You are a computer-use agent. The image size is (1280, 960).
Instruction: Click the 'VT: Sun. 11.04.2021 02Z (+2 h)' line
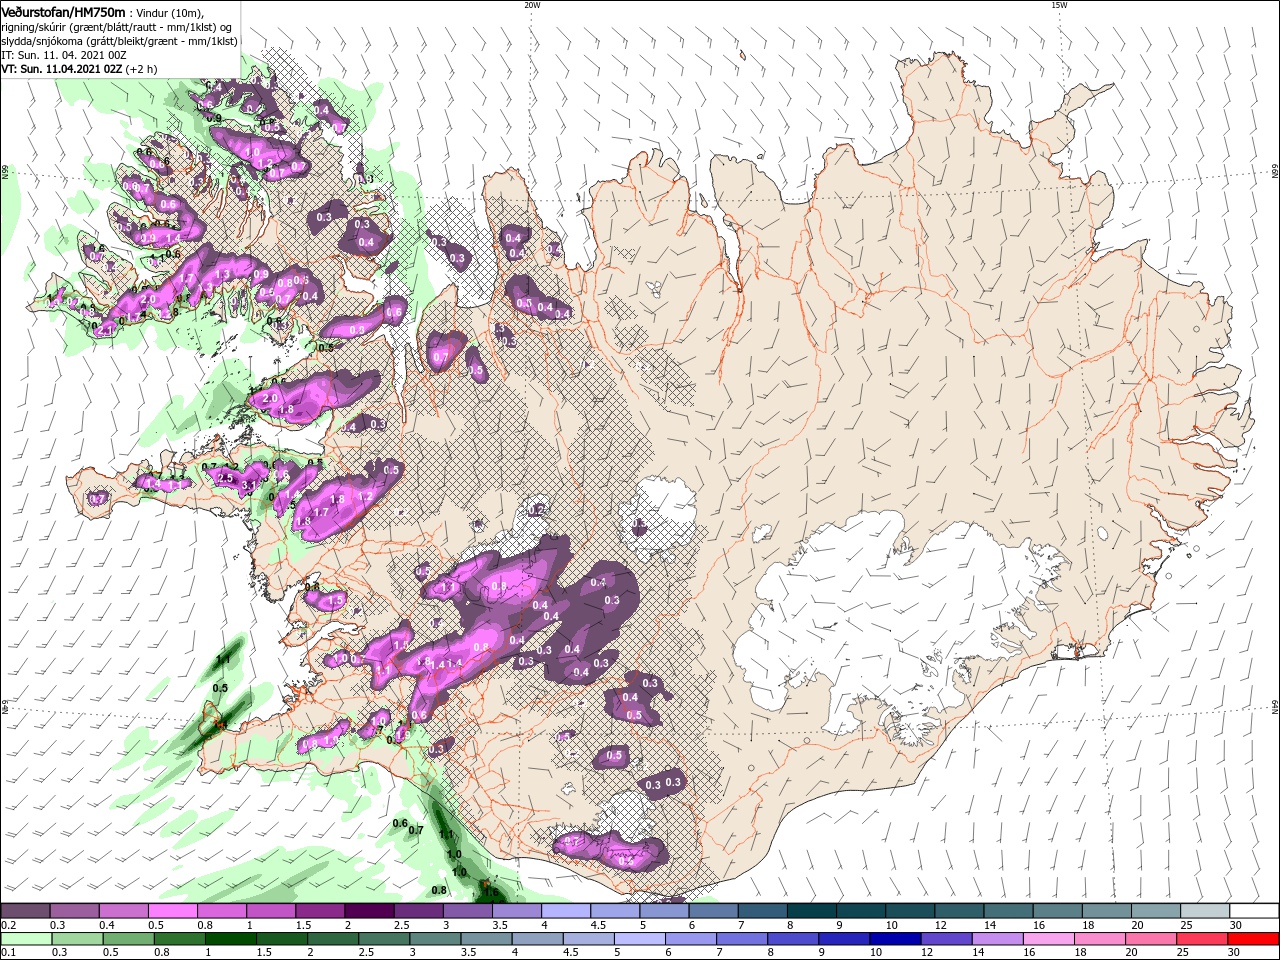[77, 69]
